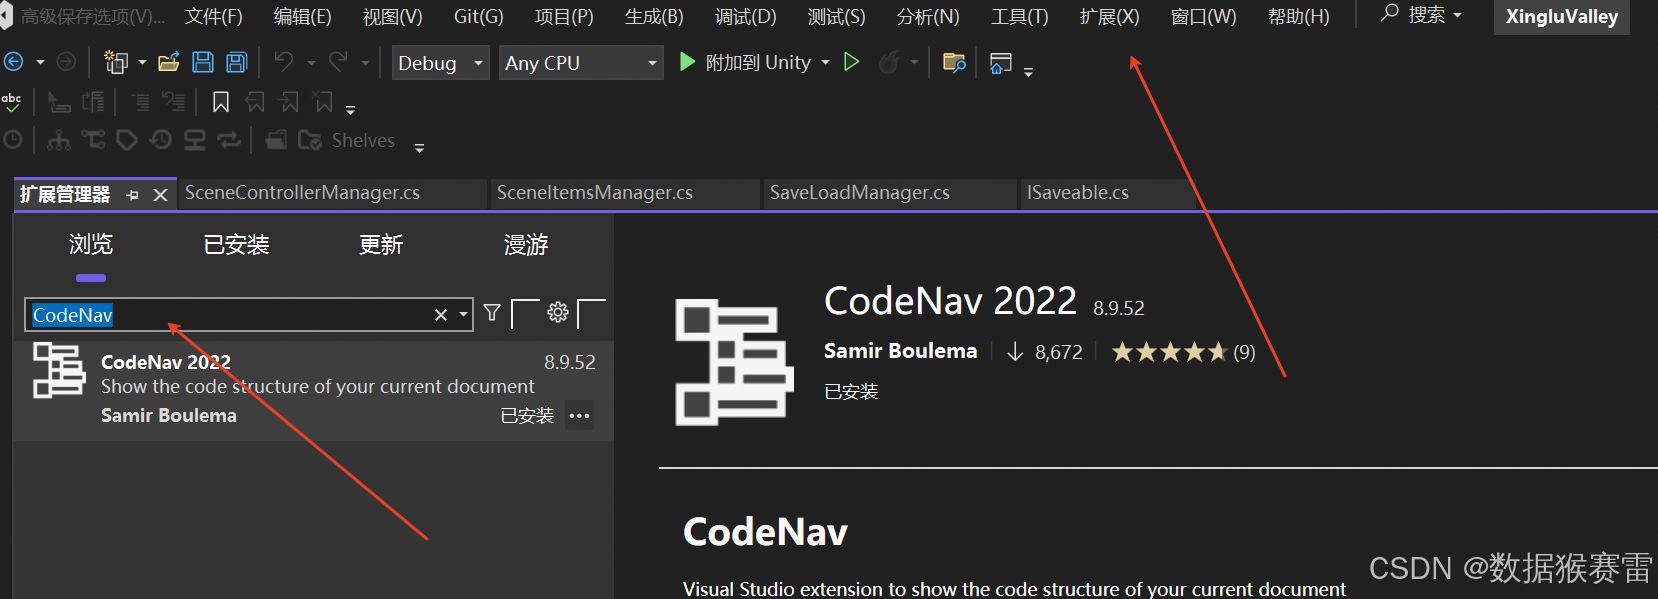The width and height of the screenshot is (1658, 599).
Task: Expand the extension search history dropdown
Action: [x=463, y=315]
